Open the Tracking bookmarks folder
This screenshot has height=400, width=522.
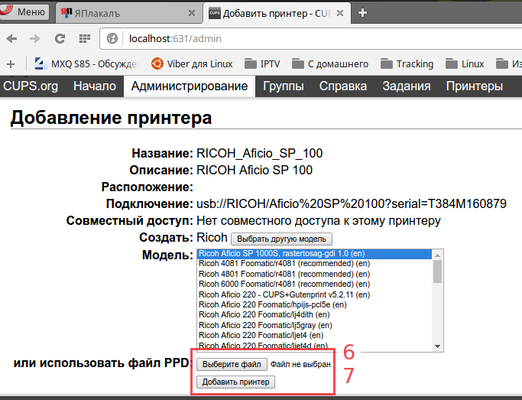pos(407,64)
